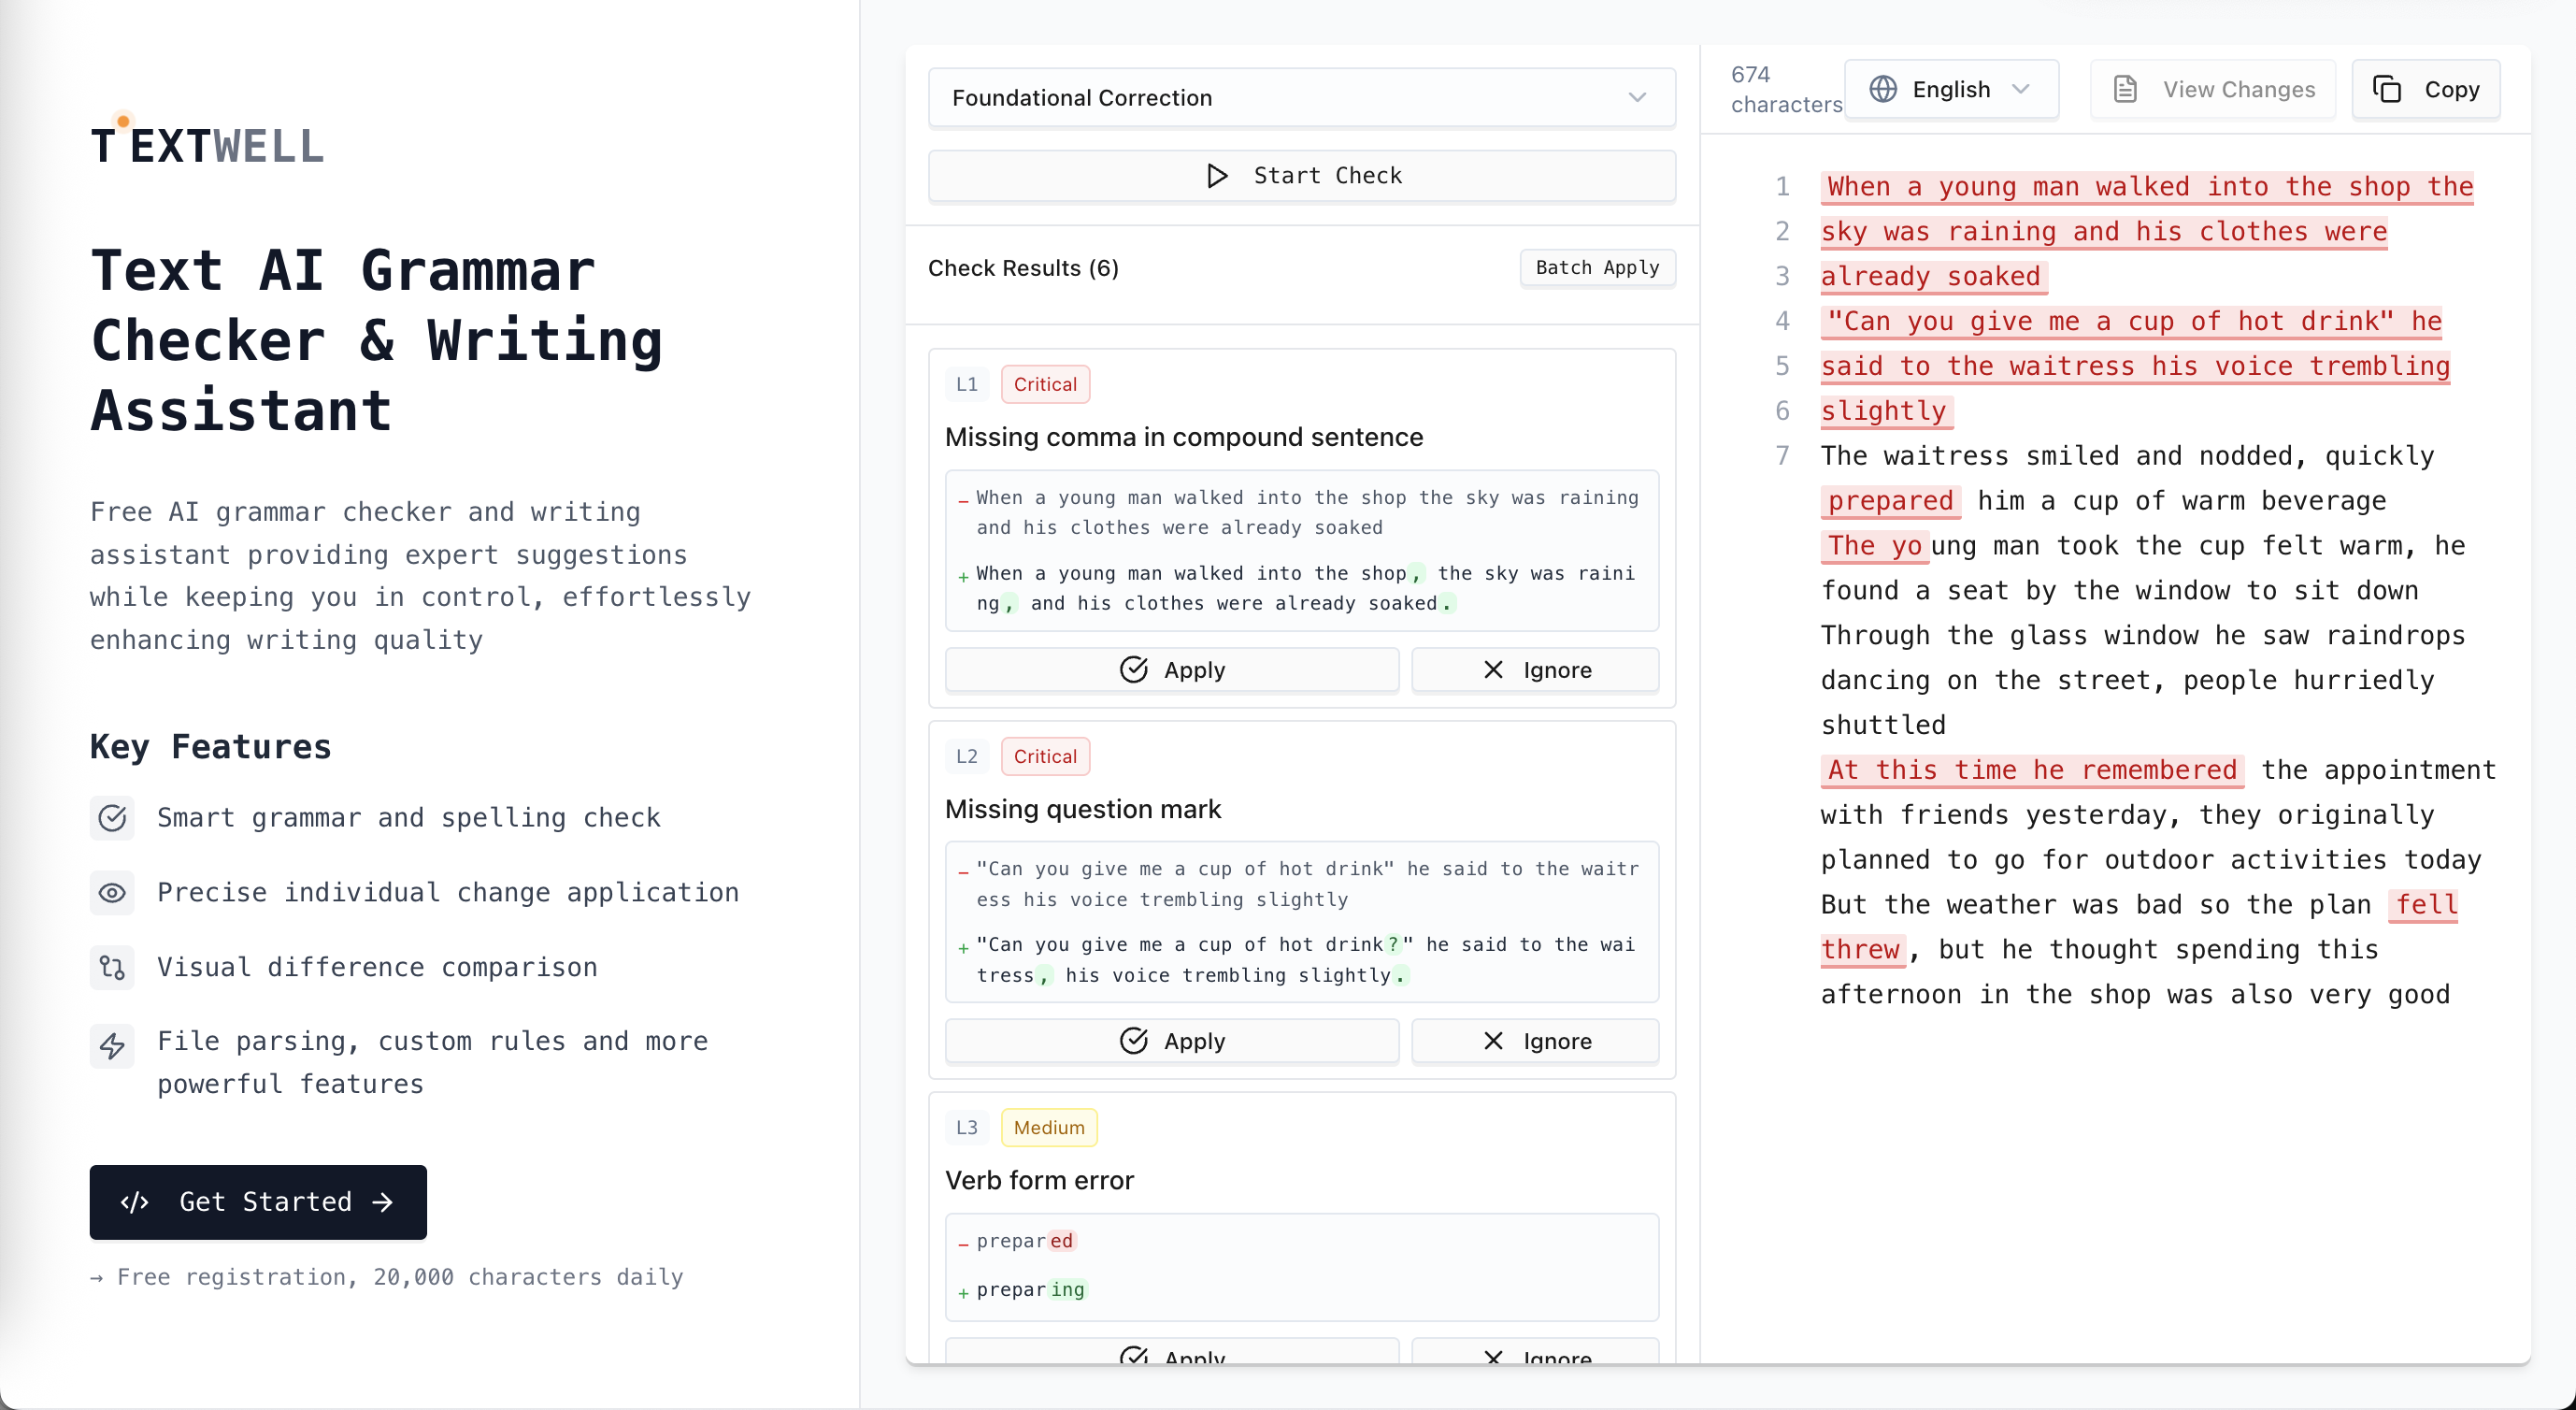
Task: Click the X icon on L1 Ignore
Action: [x=1493, y=670]
